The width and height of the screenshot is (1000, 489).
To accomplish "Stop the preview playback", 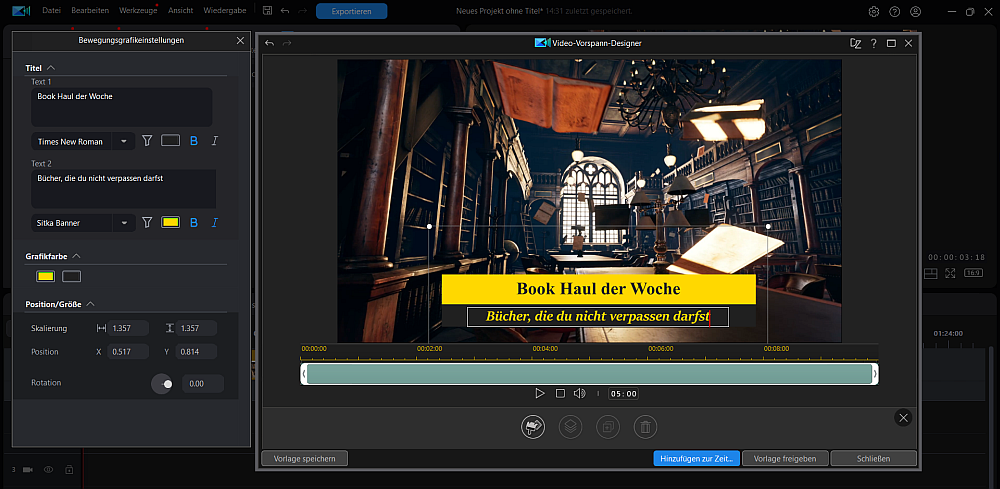I will (560, 393).
